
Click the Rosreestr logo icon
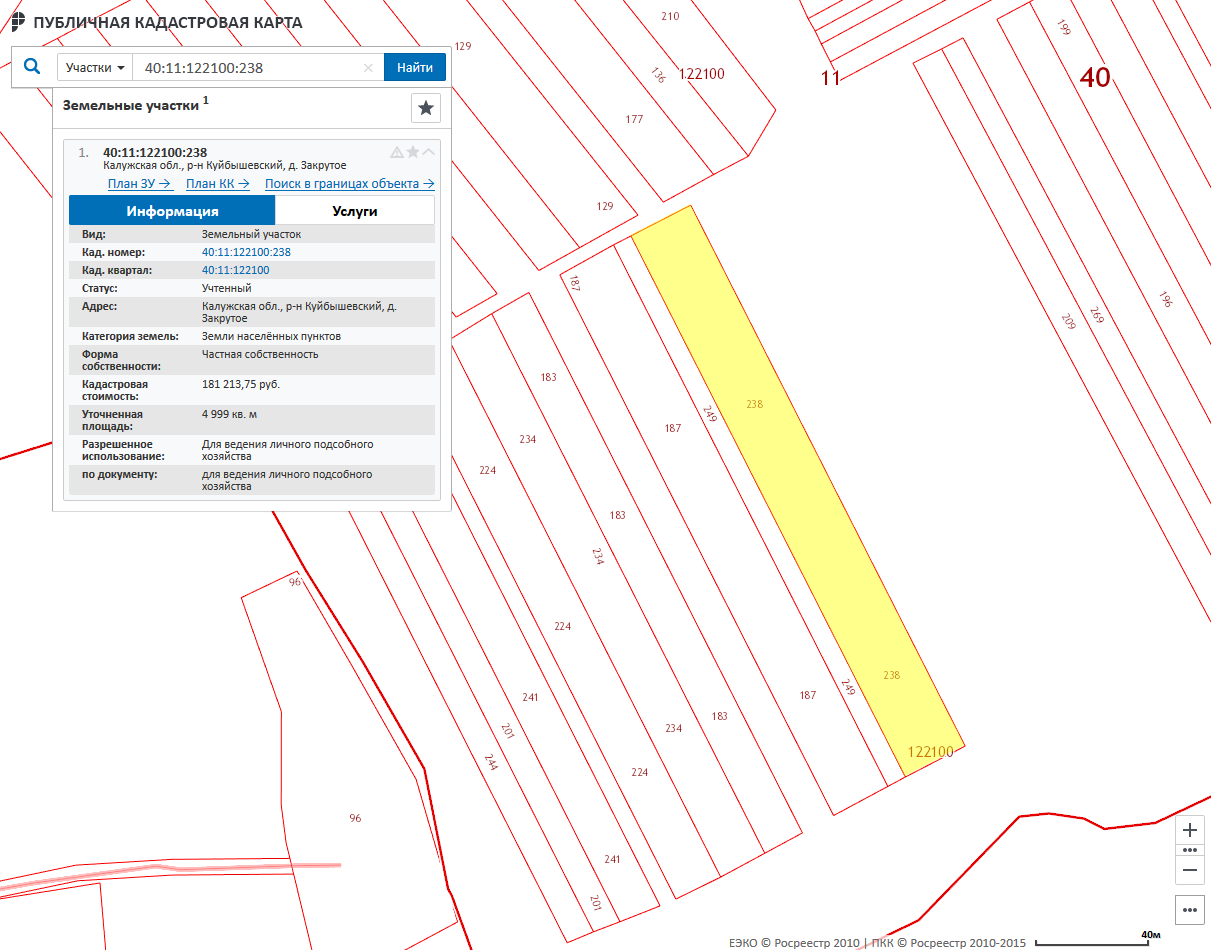(19, 22)
